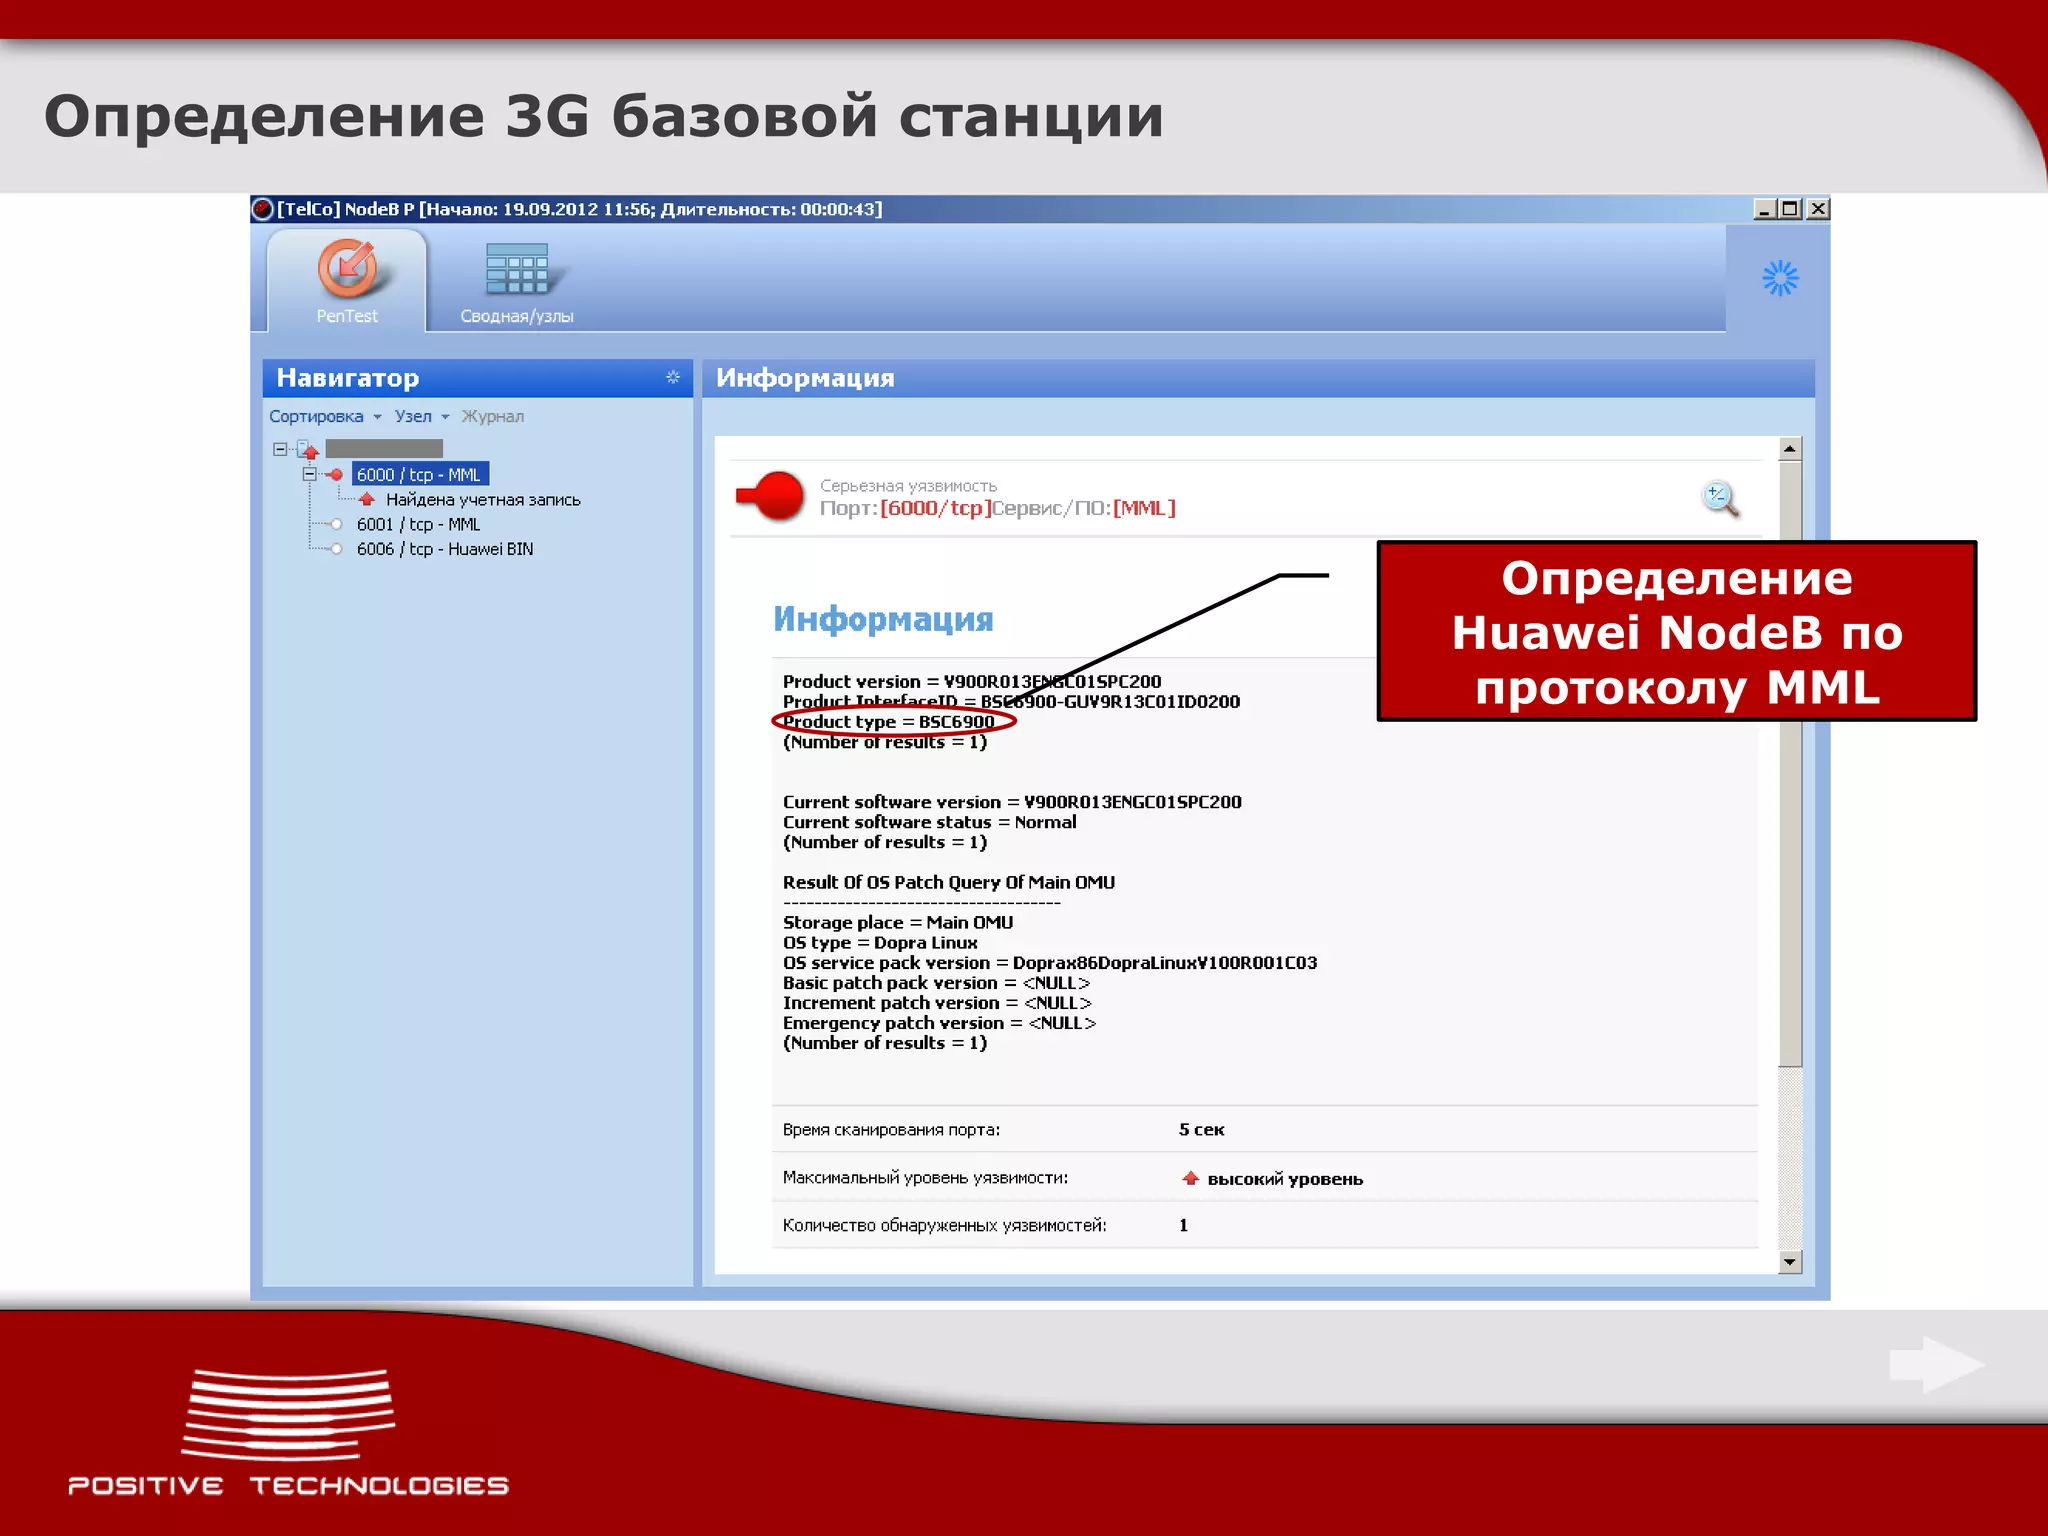Click the Навигатор panel pin icon
2048x1536 pixels.
[x=673, y=377]
